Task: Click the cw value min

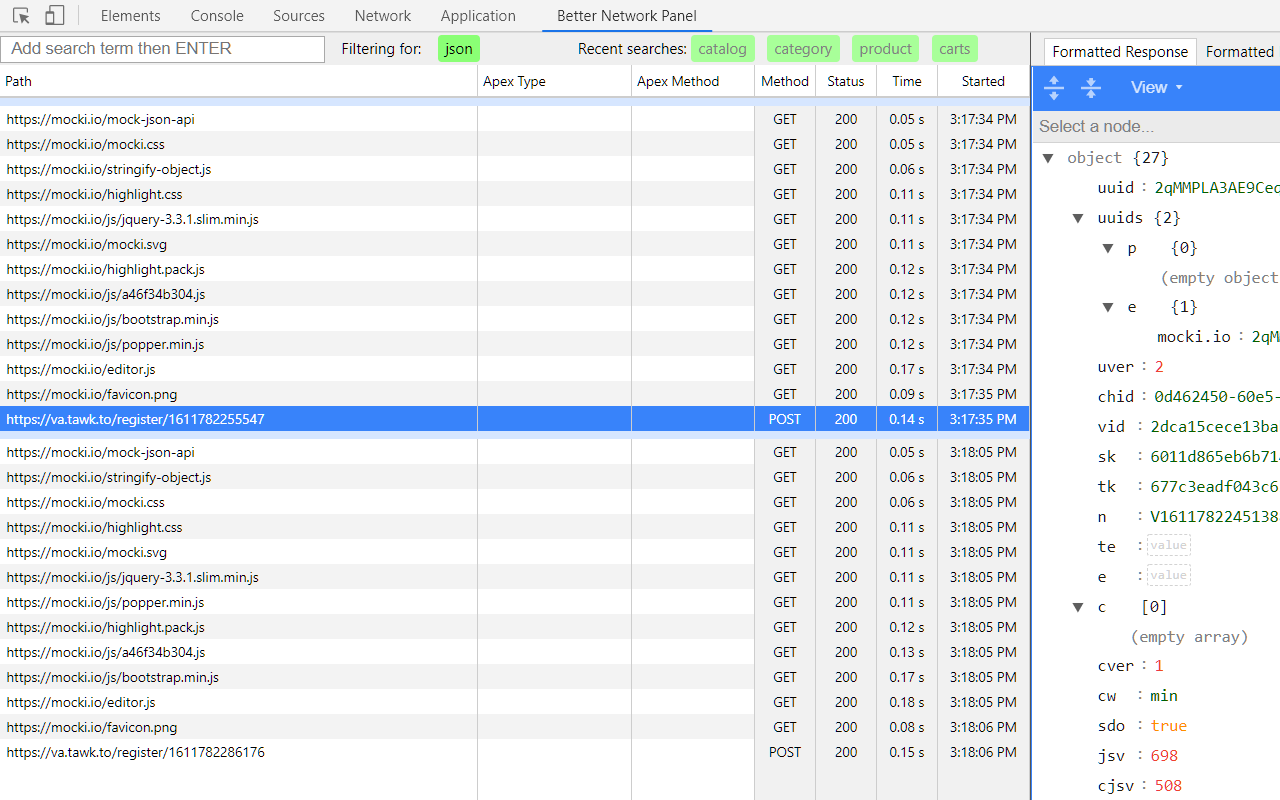Action: tap(1164, 696)
